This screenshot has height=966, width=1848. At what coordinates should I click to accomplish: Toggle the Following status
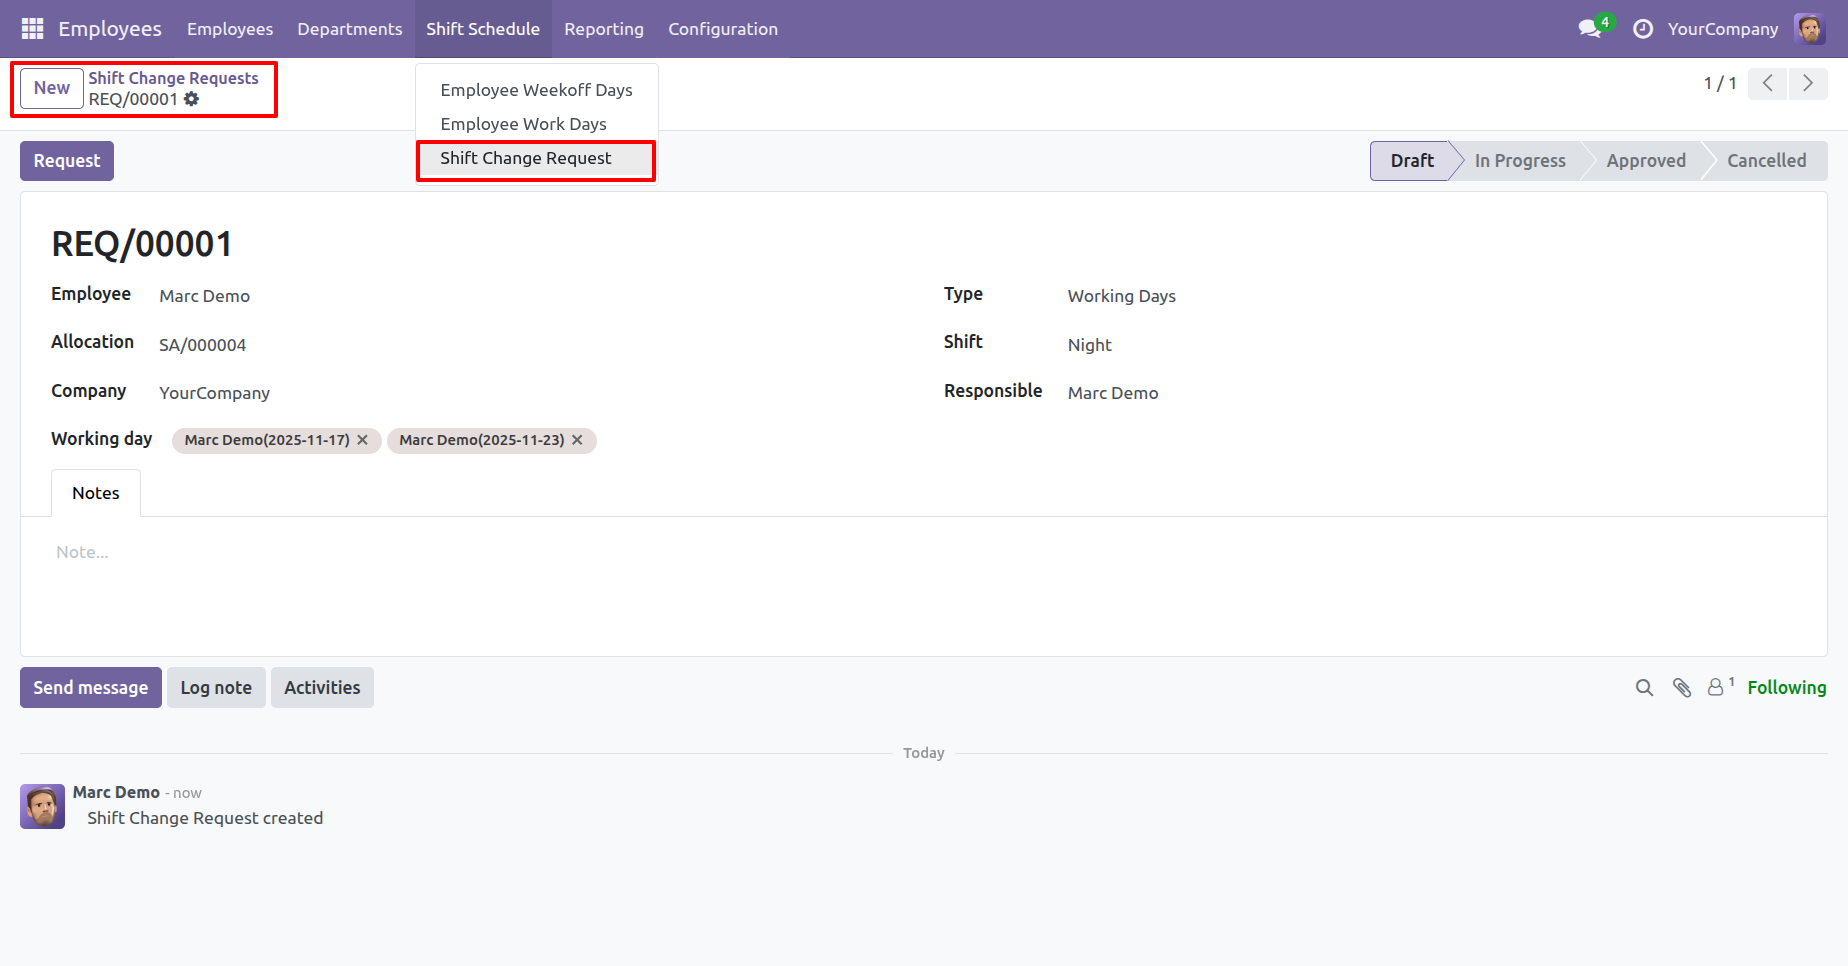[x=1786, y=688]
